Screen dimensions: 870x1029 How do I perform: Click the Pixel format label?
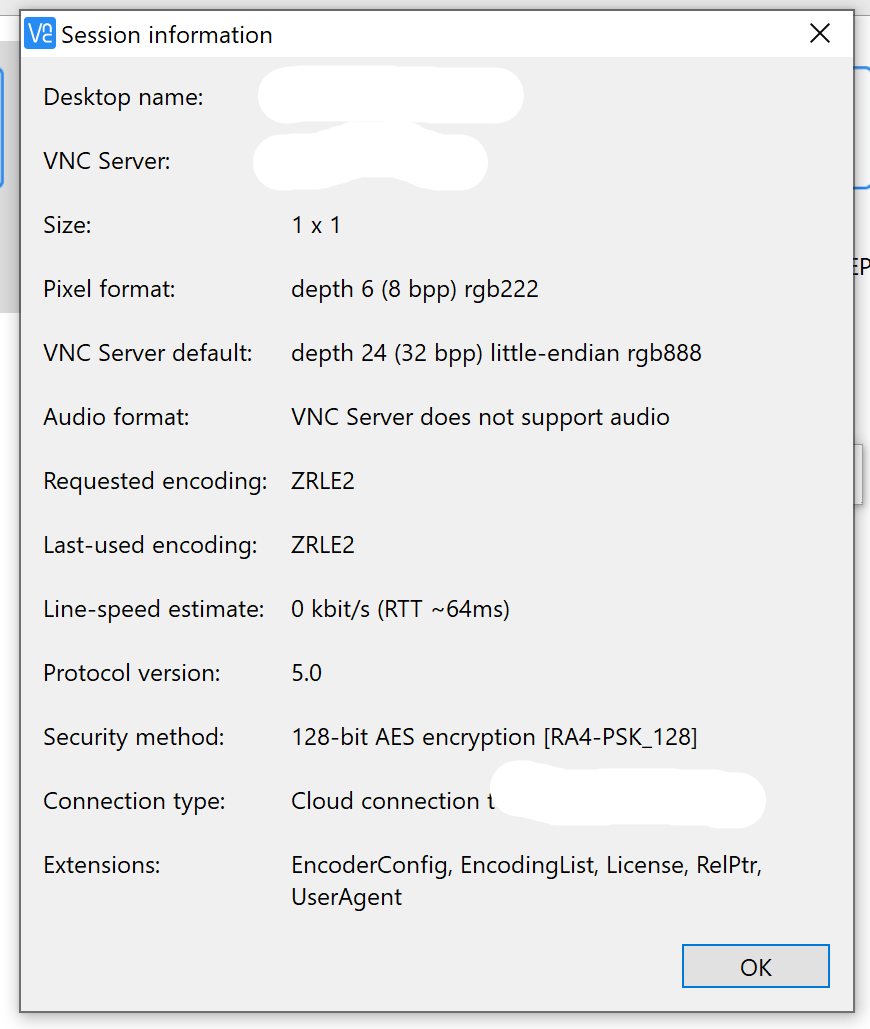pos(109,289)
